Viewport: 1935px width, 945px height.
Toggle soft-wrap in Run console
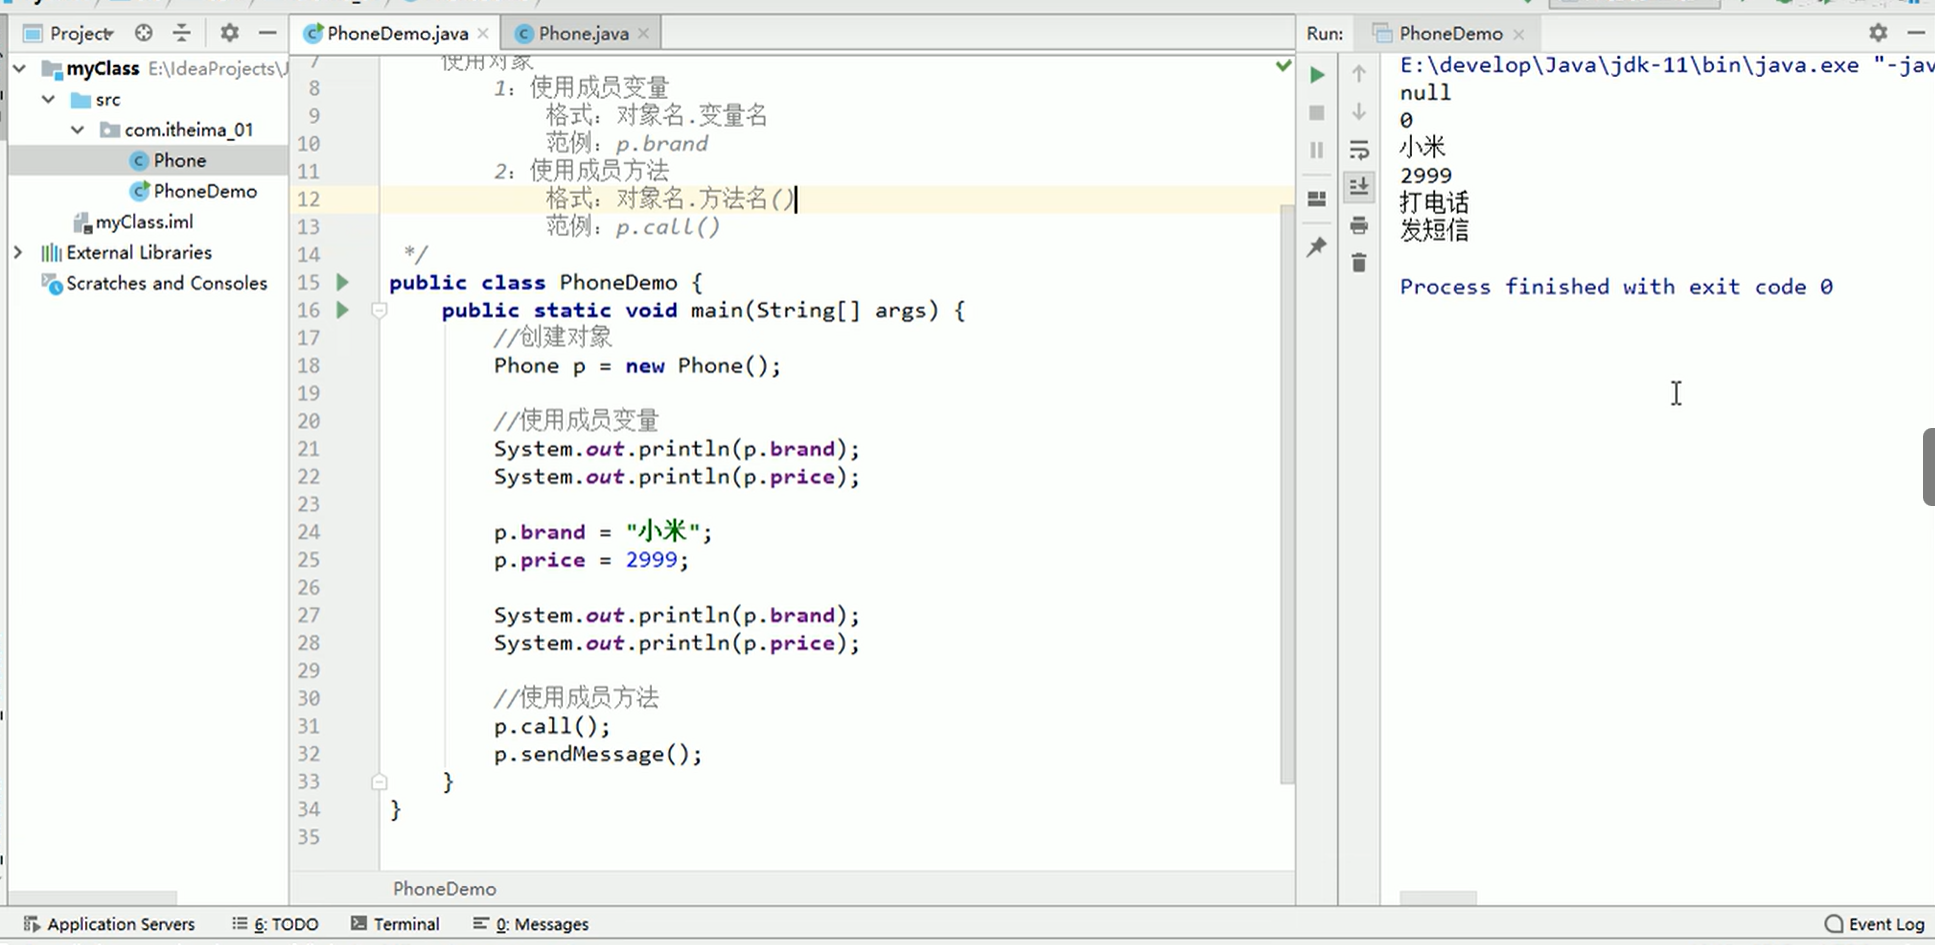click(x=1359, y=150)
